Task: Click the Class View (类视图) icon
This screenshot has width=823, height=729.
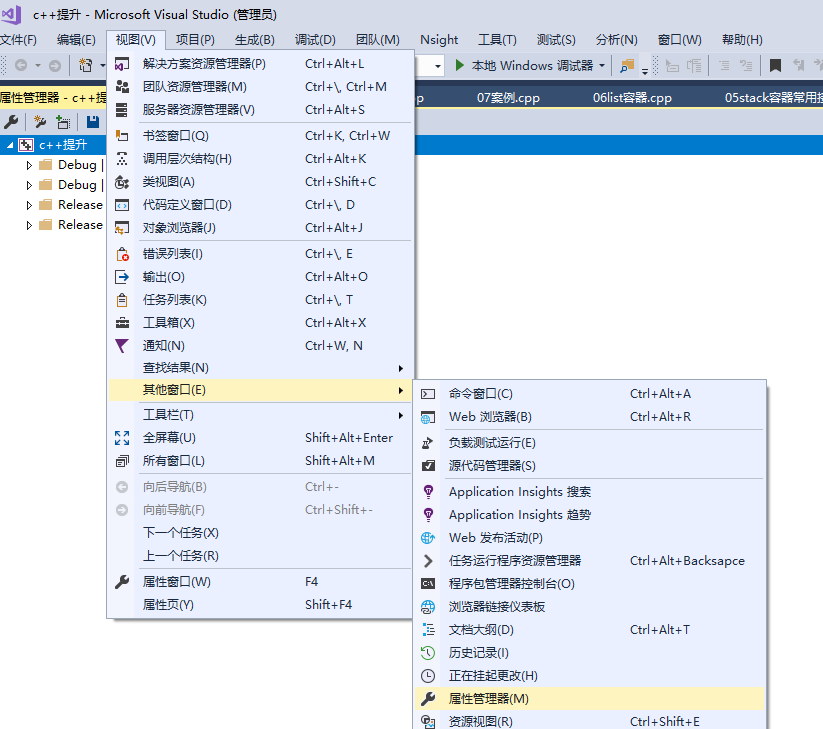Action: (122, 182)
